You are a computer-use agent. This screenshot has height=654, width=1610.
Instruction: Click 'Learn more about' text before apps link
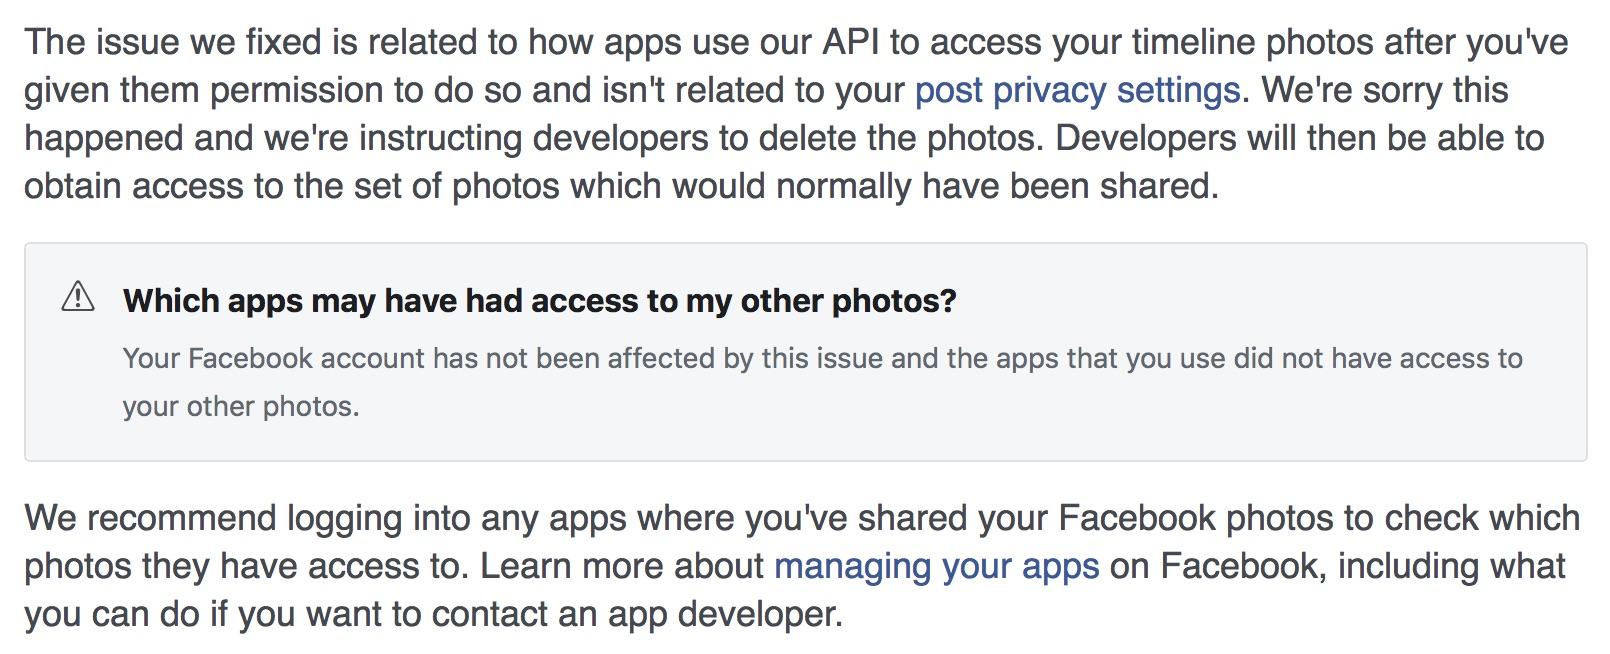pyautogui.click(x=622, y=567)
